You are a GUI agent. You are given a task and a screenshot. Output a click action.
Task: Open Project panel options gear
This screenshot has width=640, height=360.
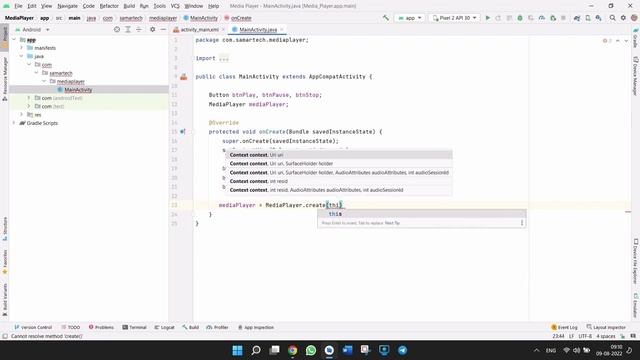click(x=152, y=29)
